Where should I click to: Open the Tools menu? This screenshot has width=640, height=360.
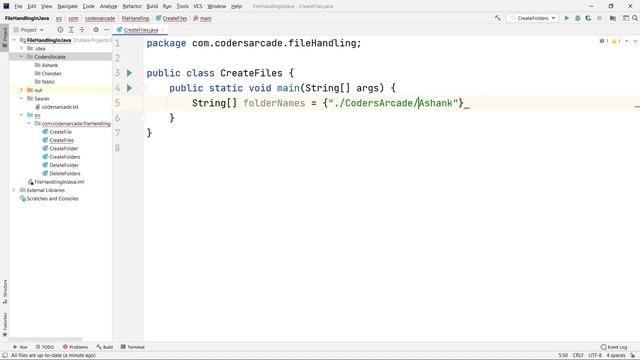click(x=182, y=6)
